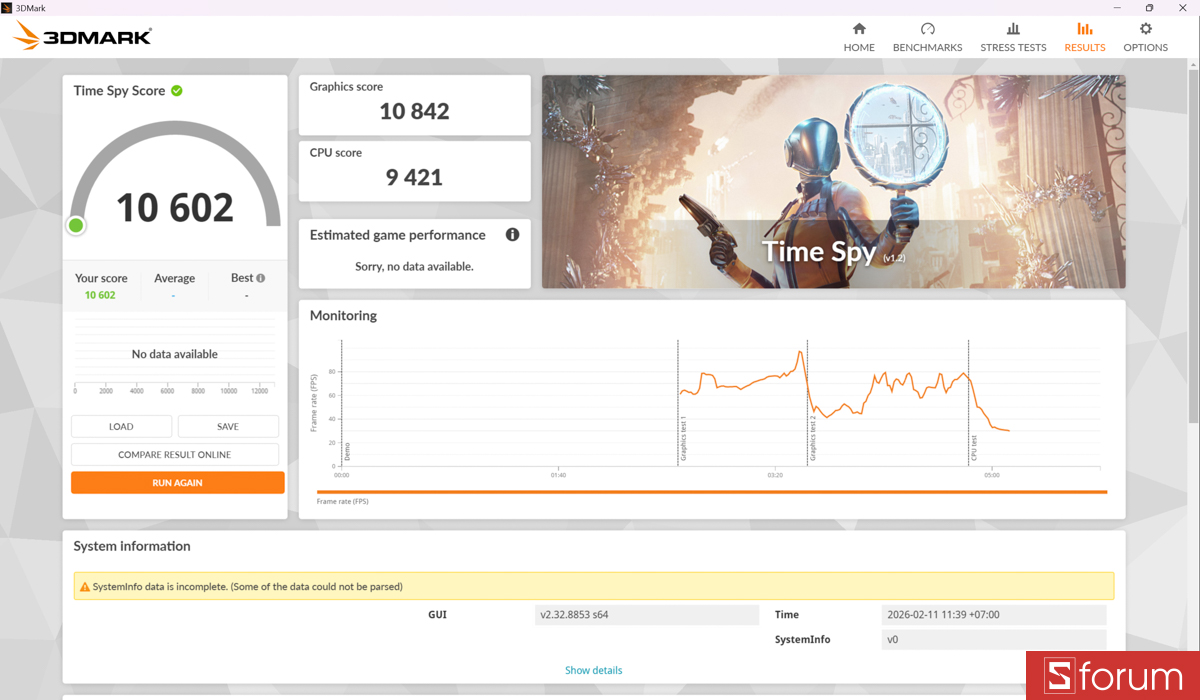This screenshot has height=700, width=1200.
Task: Click the Estimated game performance info icon
Action: click(x=512, y=234)
